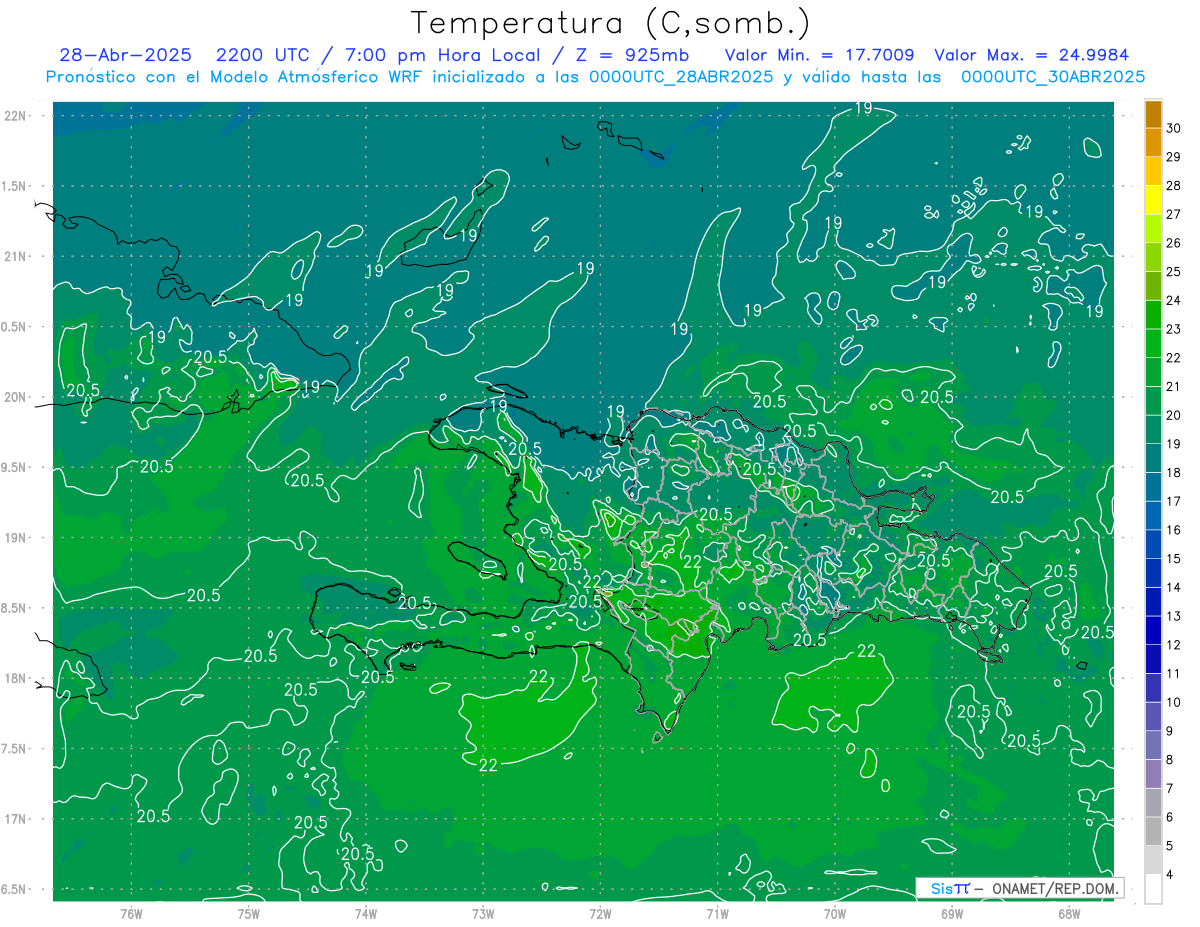Click the 17N latitude axis label

[15, 819]
